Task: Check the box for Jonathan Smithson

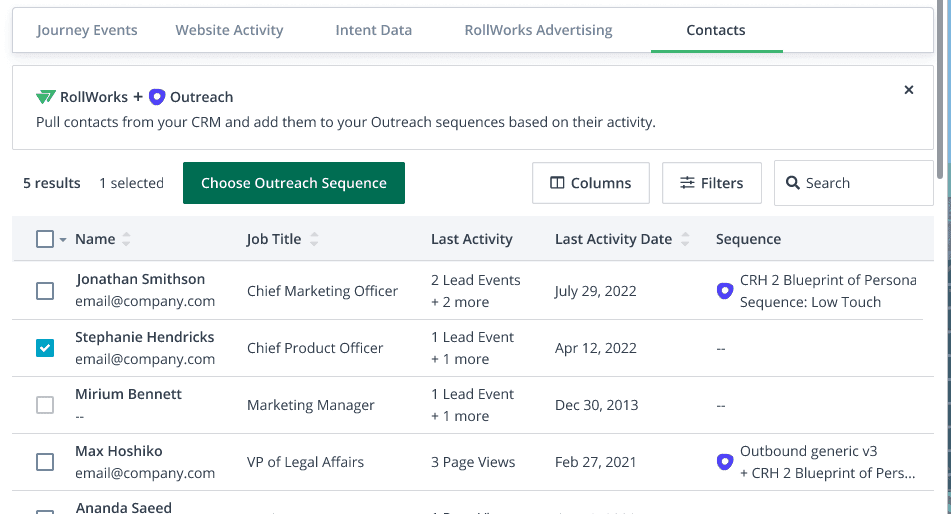Action: 45,291
